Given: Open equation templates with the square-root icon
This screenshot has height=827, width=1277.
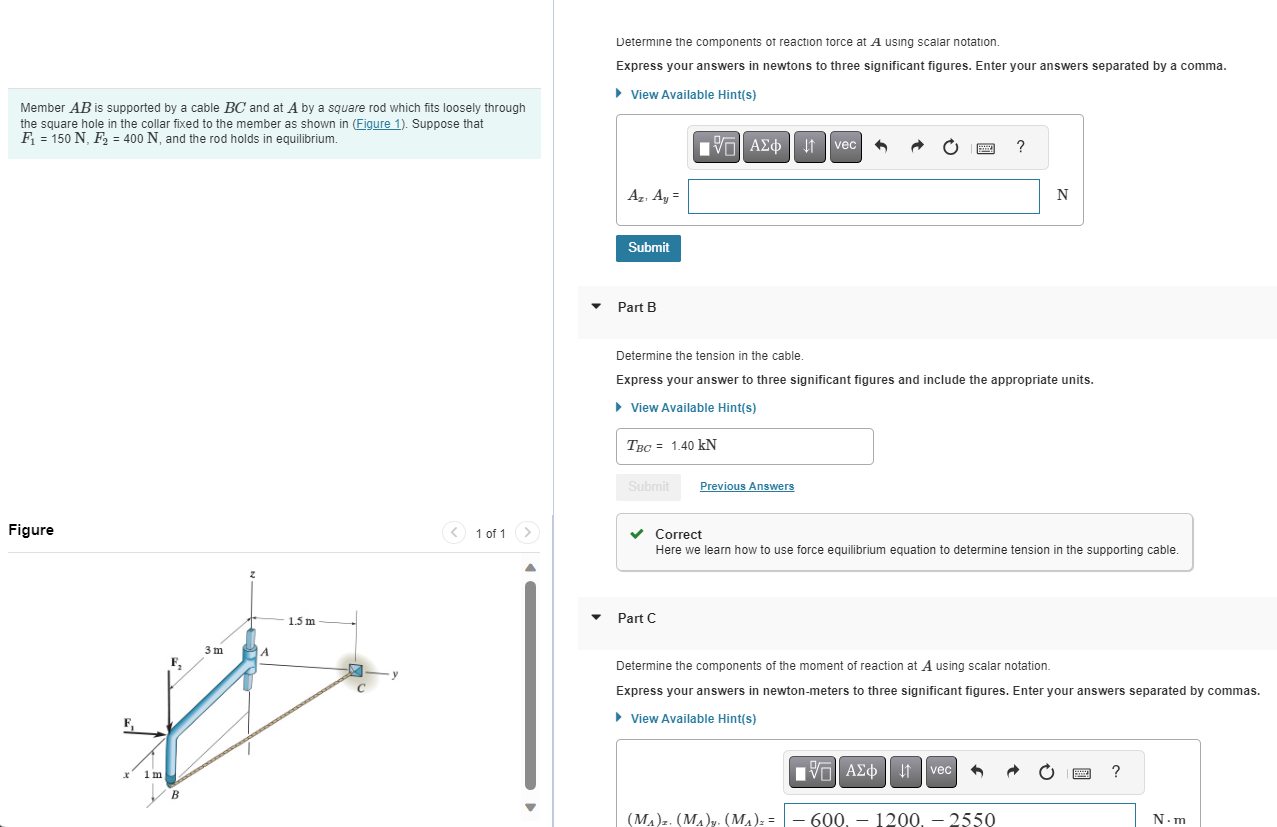Looking at the screenshot, I should click(714, 146).
